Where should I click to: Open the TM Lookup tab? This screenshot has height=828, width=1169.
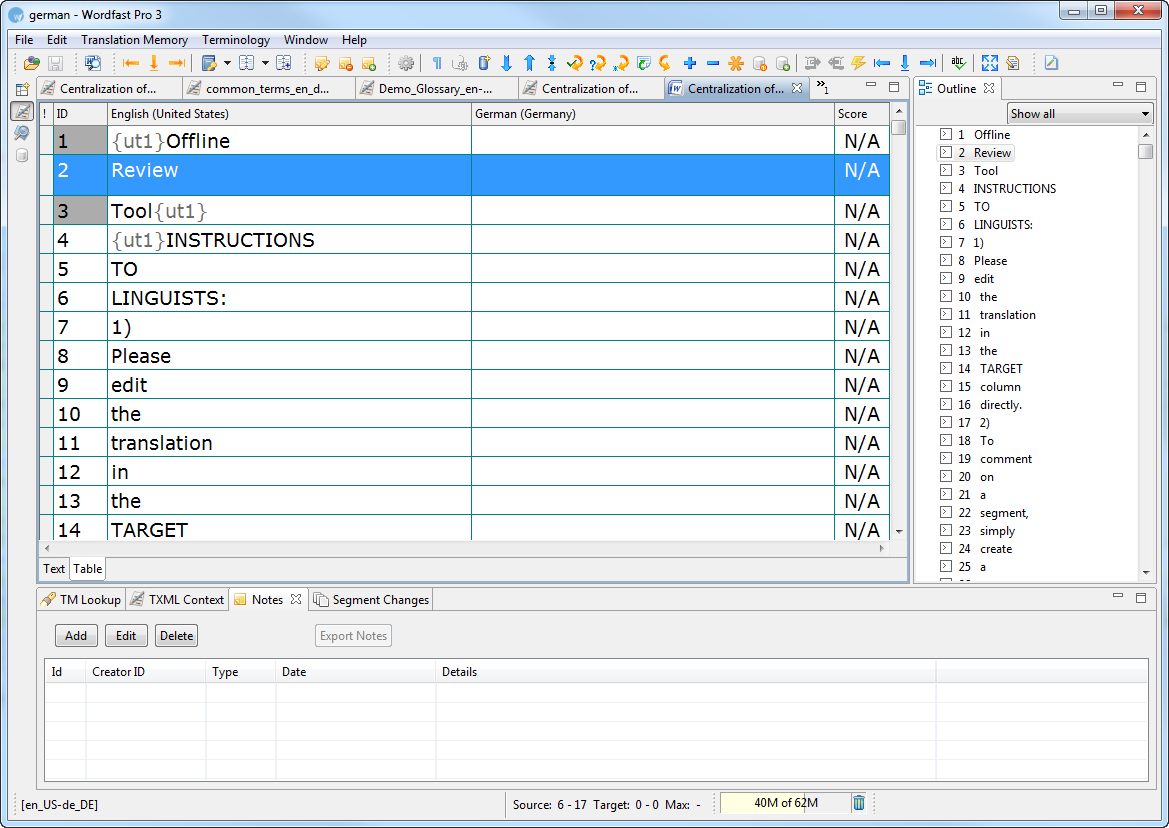pos(81,600)
